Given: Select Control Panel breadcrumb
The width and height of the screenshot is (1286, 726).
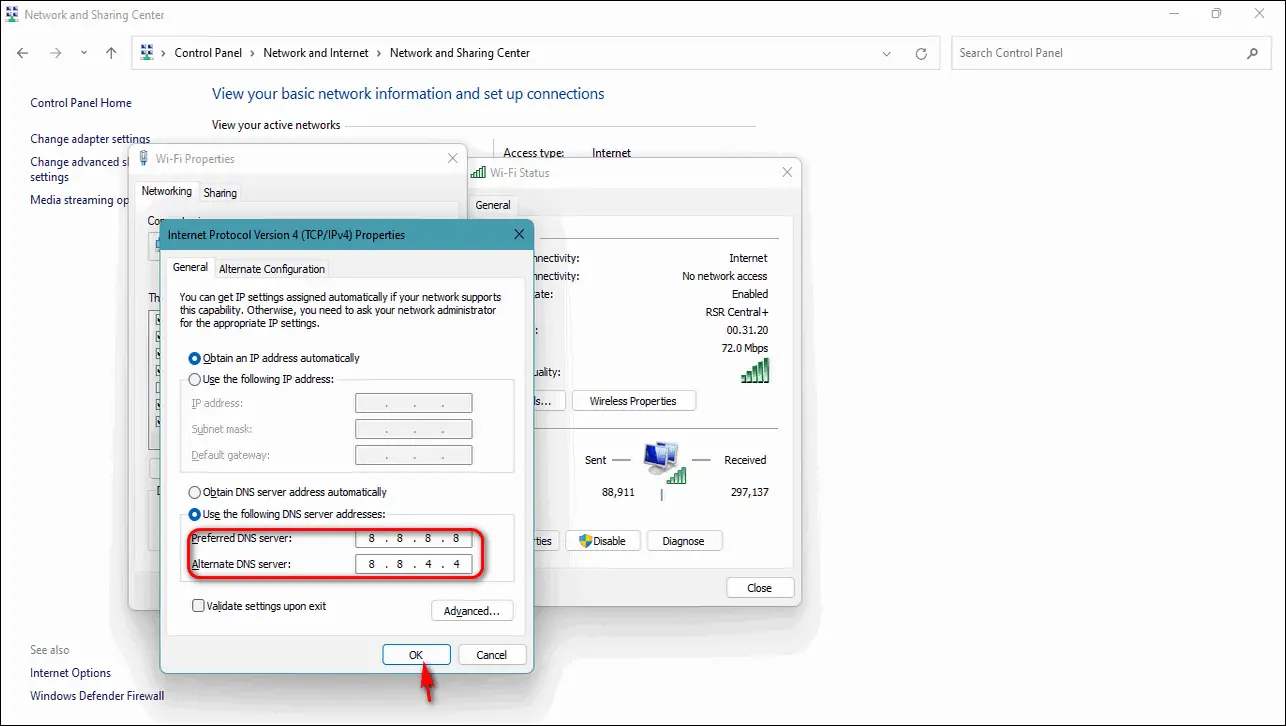Looking at the screenshot, I should [x=208, y=53].
